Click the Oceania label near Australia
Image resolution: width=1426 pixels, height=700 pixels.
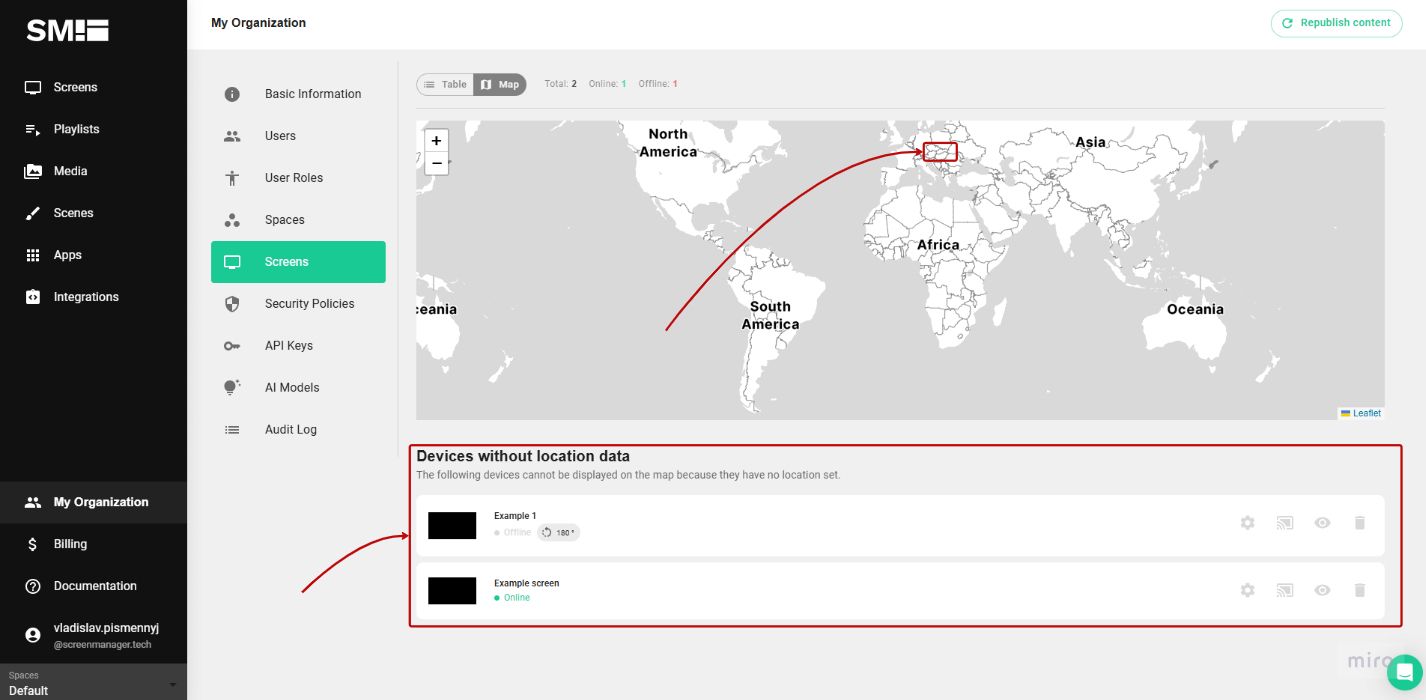(x=1195, y=309)
